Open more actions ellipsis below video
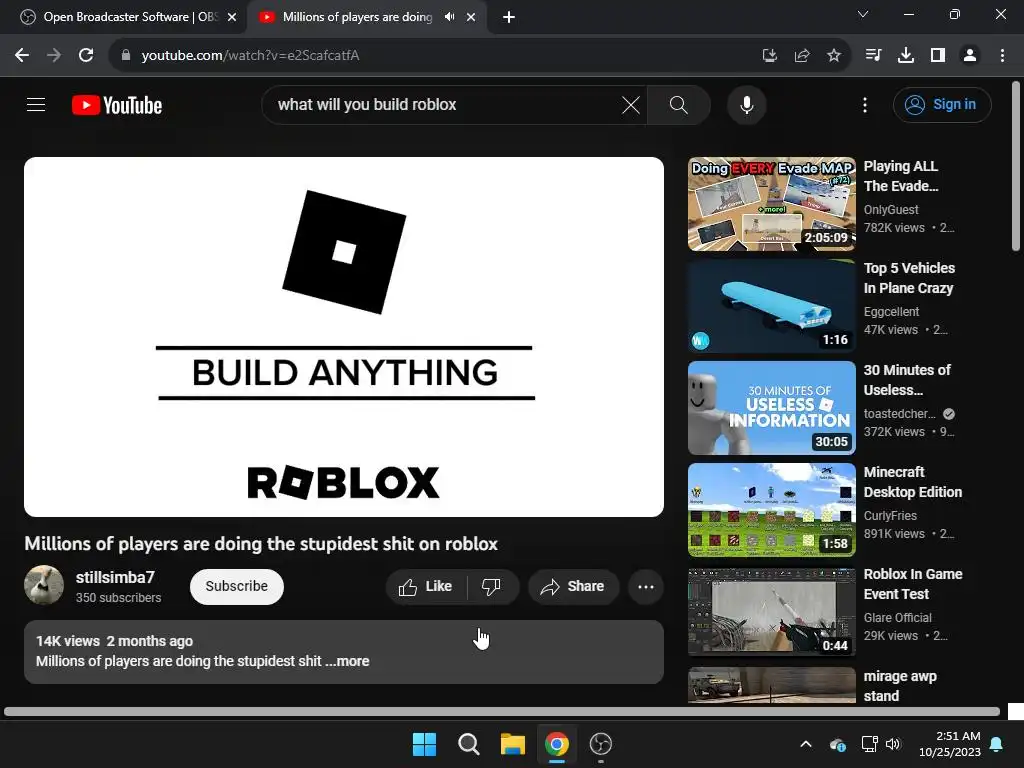Viewport: 1024px width, 768px height. point(646,586)
